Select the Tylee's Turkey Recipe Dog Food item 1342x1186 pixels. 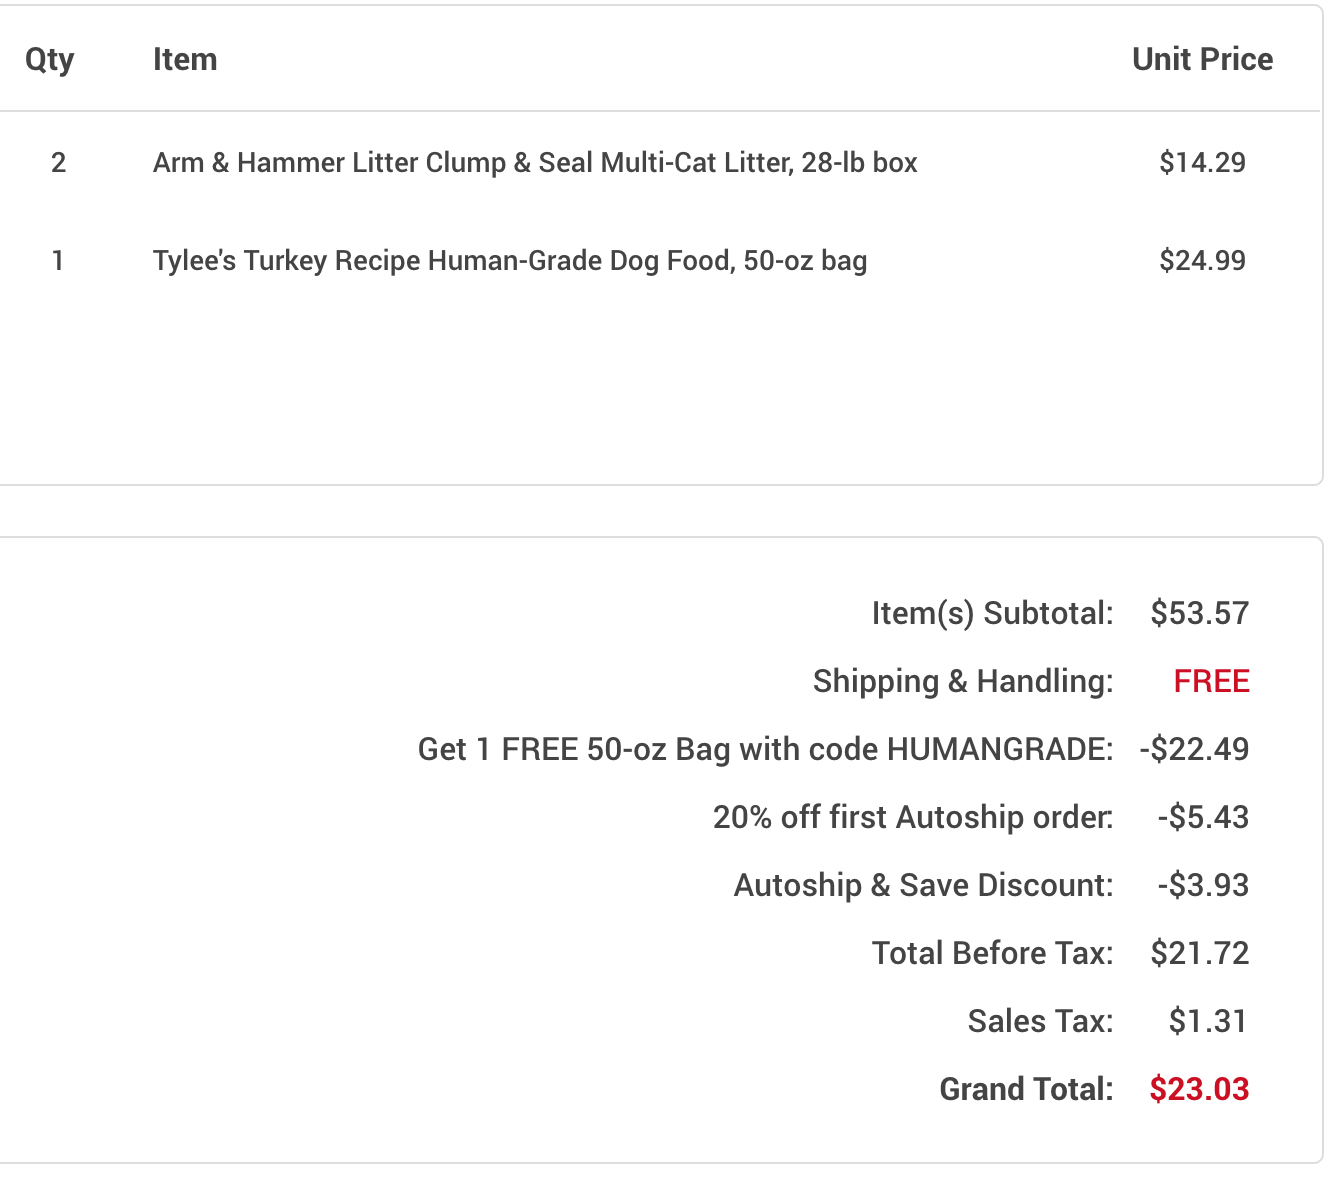click(510, 261)
